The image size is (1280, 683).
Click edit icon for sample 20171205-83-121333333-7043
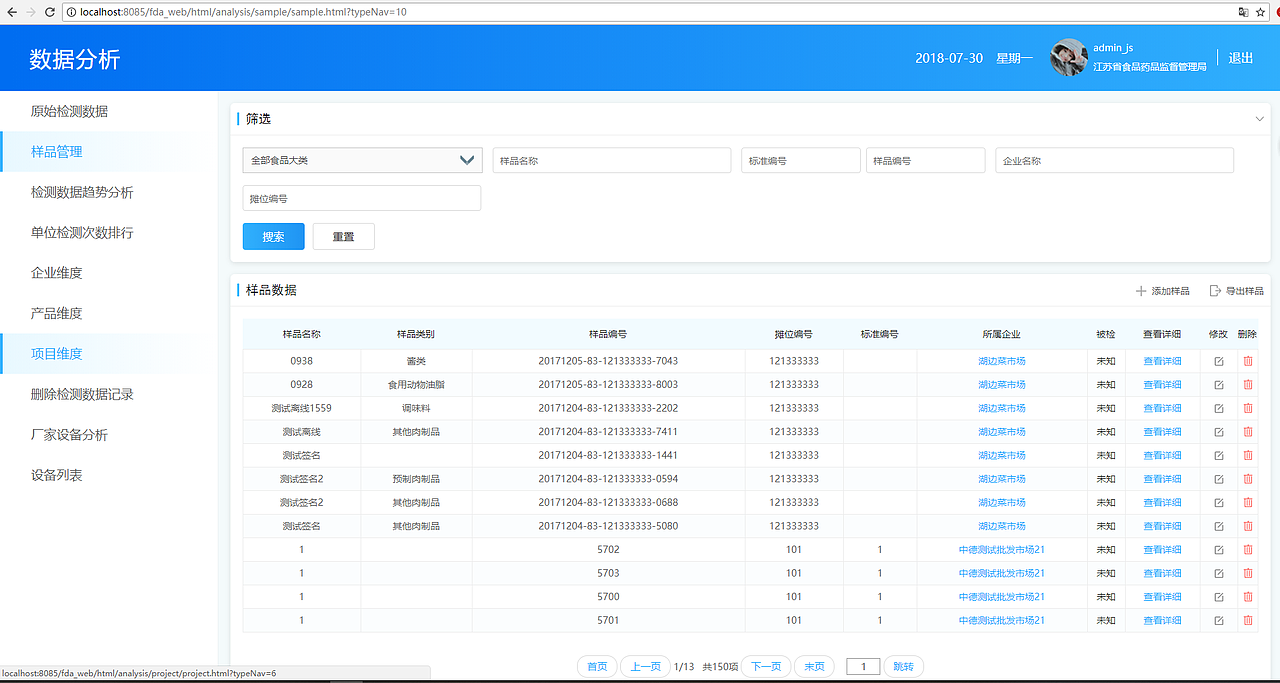[1218, 361]
